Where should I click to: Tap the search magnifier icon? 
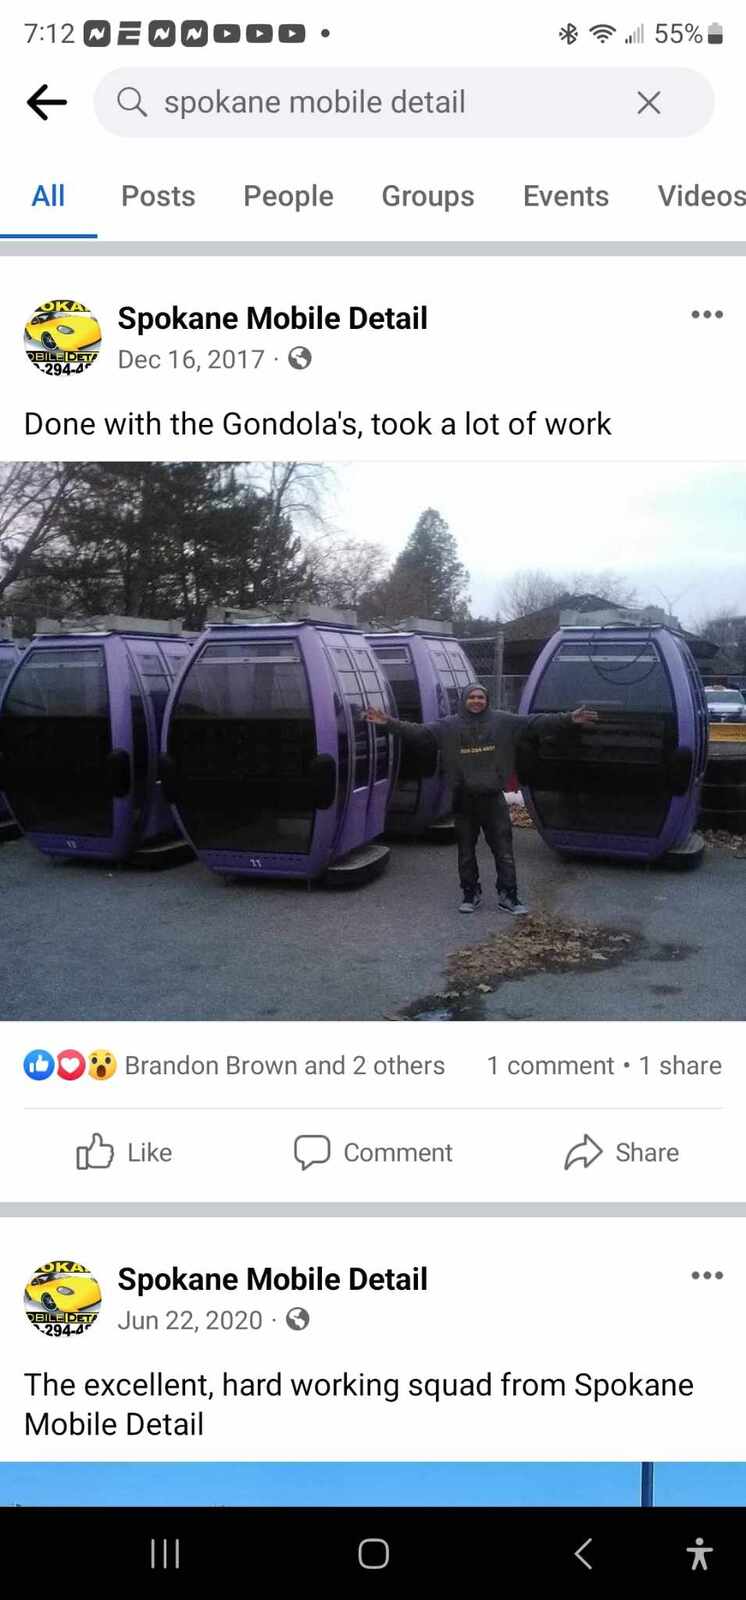tap(132, 101)
